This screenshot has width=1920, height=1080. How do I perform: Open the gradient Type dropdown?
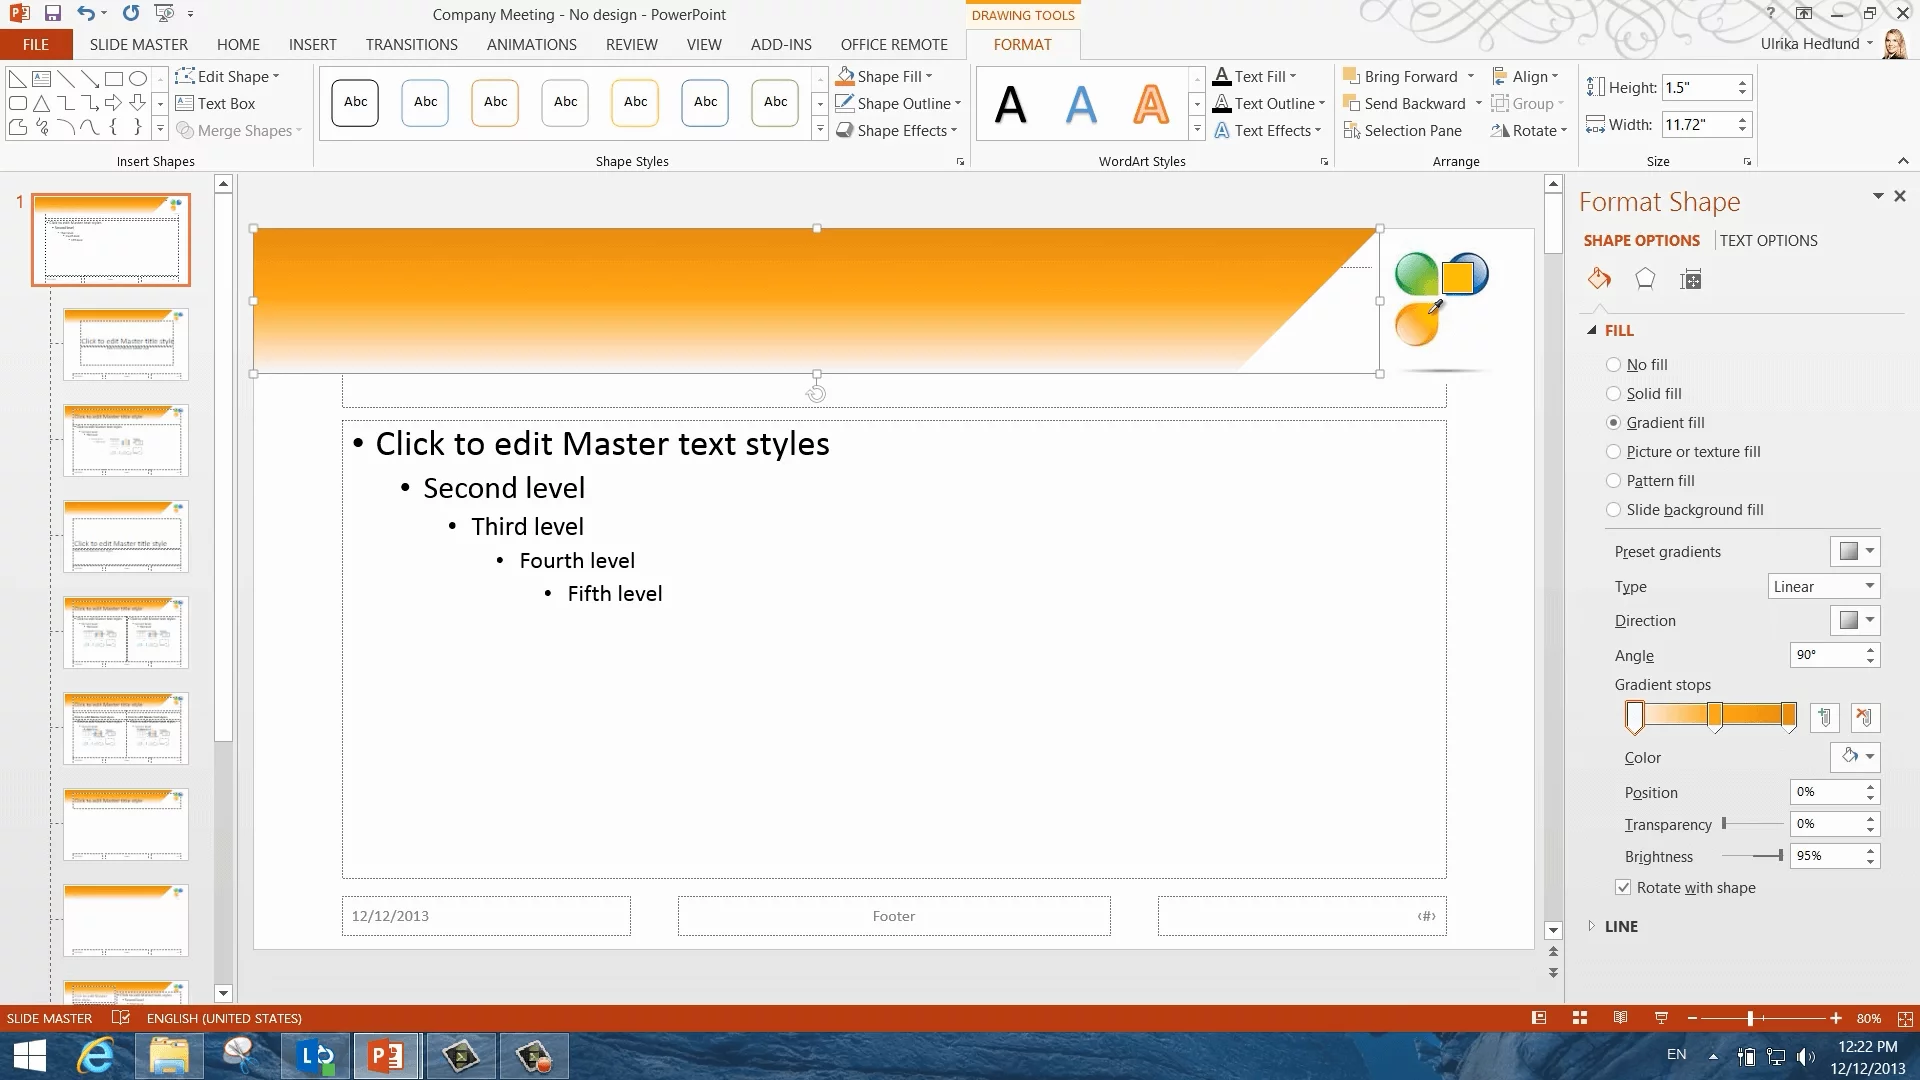pyautogui.click(x=1824, y=587)
